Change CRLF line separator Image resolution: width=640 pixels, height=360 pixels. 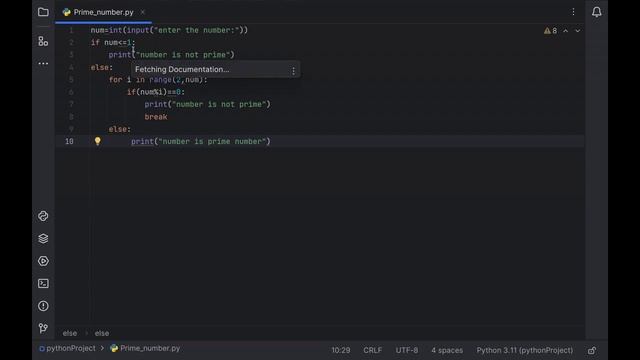click(372, 350)
